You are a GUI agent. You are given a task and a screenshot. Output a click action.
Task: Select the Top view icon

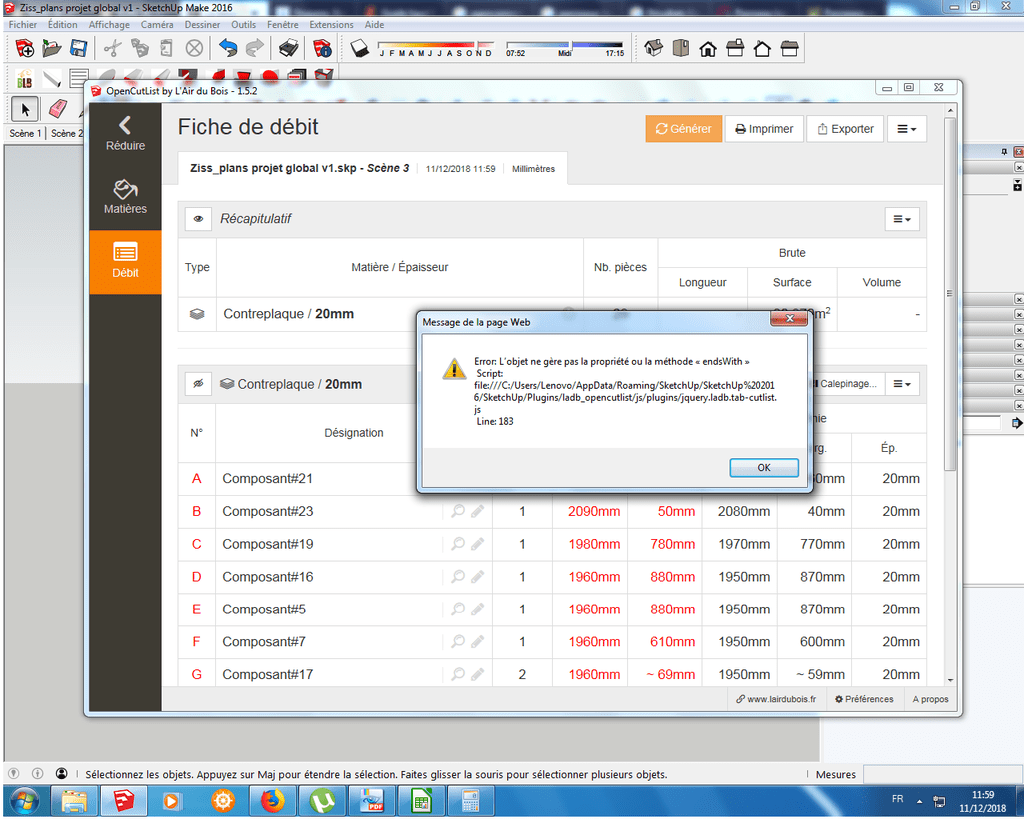click(x=680, y=48)
